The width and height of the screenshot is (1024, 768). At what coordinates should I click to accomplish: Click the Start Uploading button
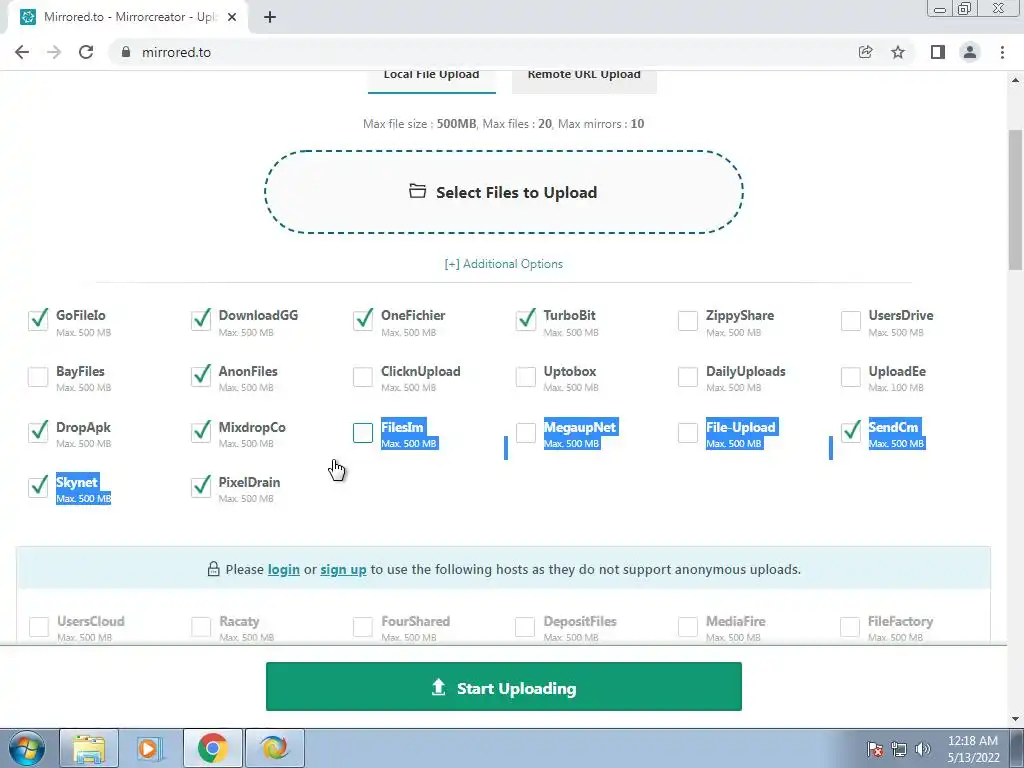504,686
